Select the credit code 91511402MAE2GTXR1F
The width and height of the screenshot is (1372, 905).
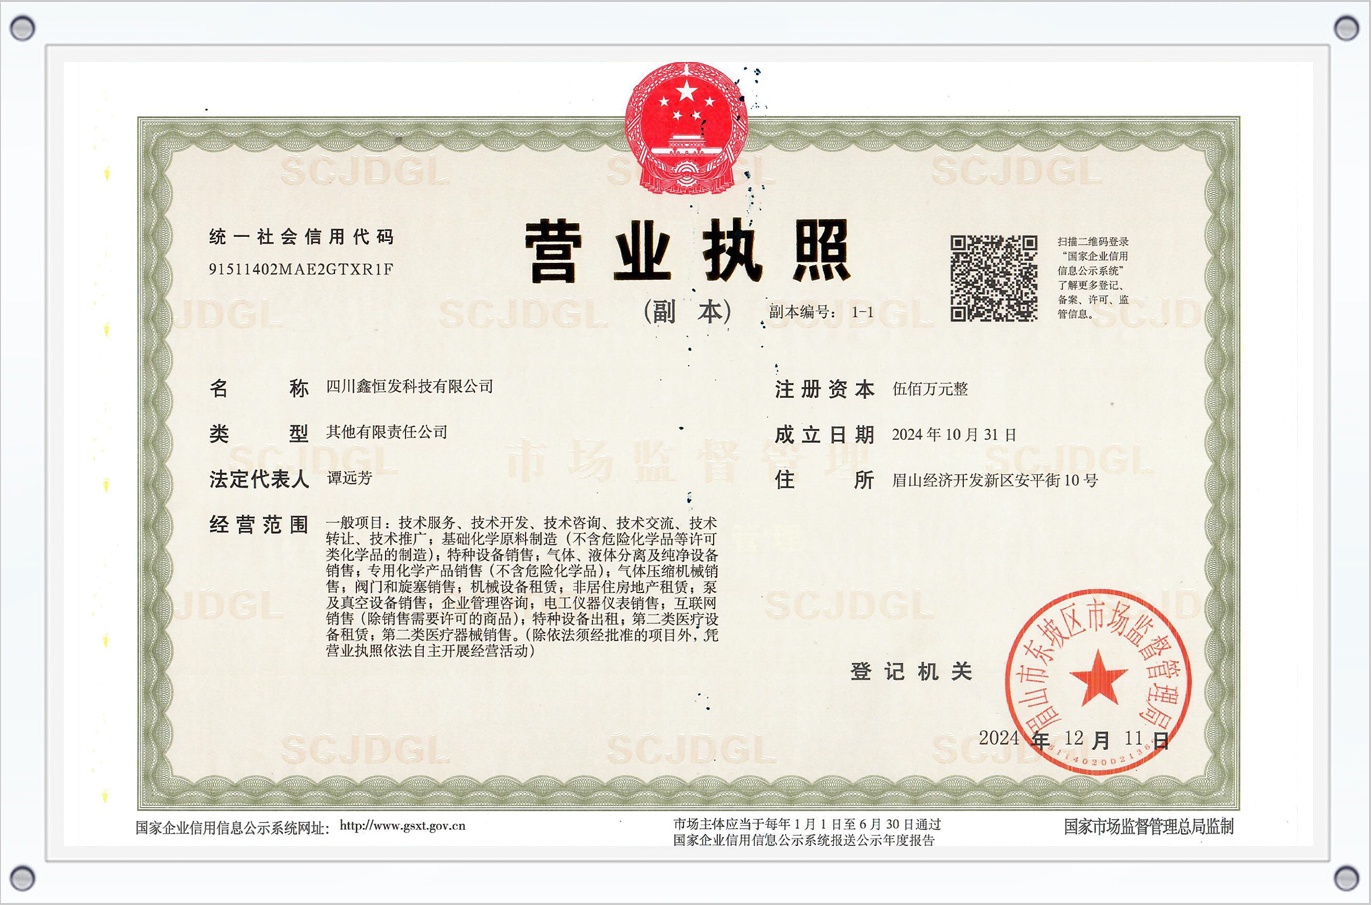pos(301,269)
